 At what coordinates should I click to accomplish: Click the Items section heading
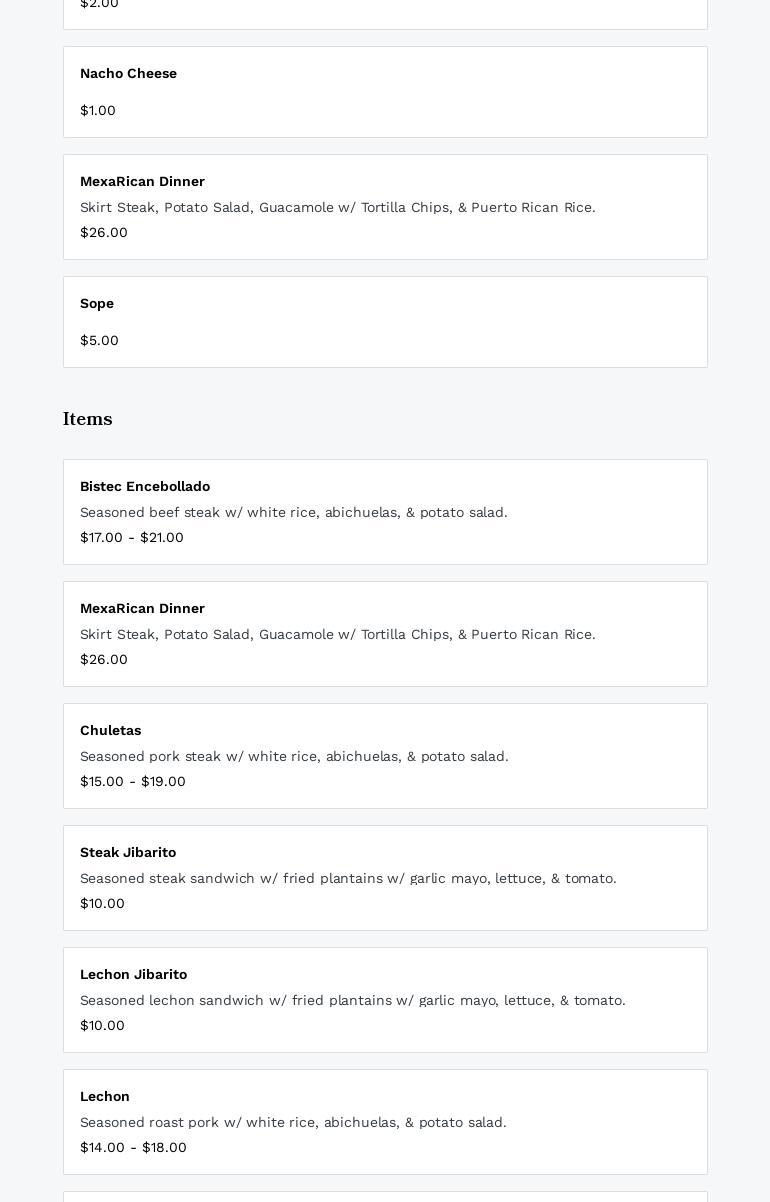tap(88, 419)
